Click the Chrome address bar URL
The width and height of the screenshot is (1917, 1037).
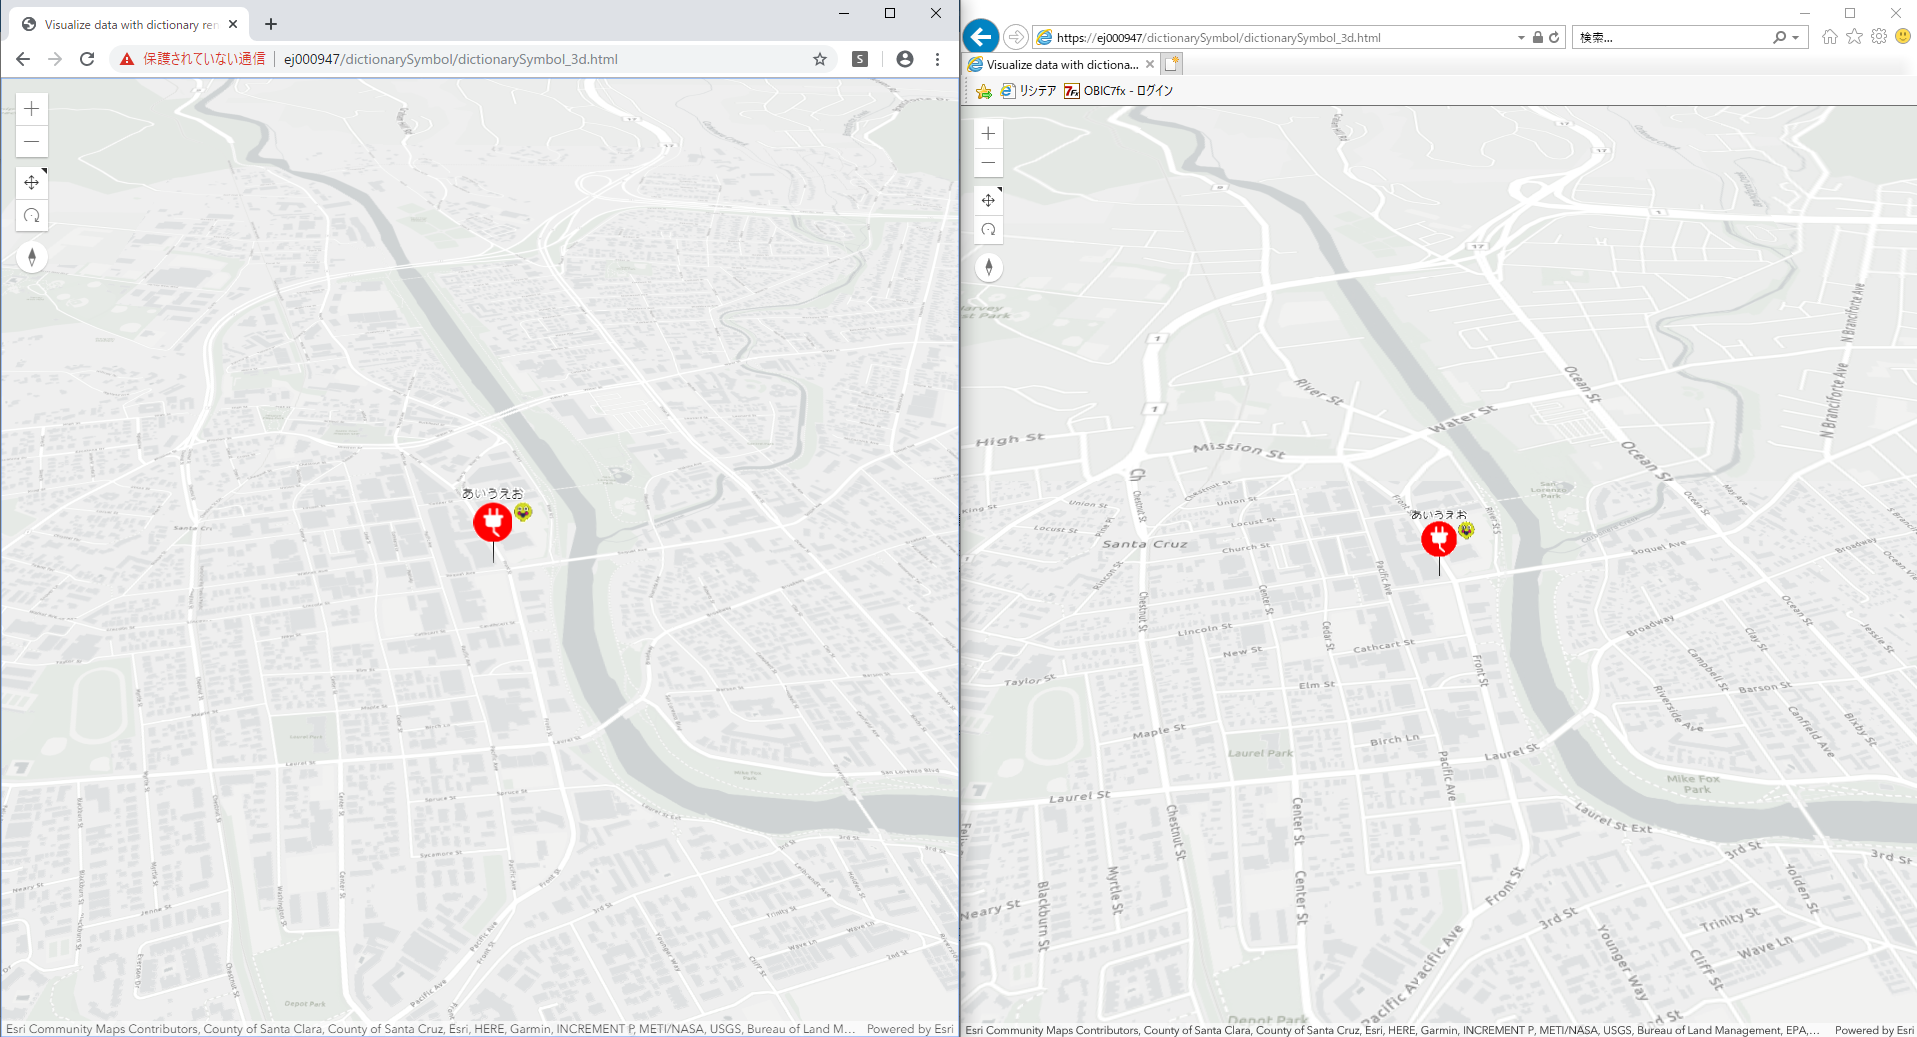(451, 59)
